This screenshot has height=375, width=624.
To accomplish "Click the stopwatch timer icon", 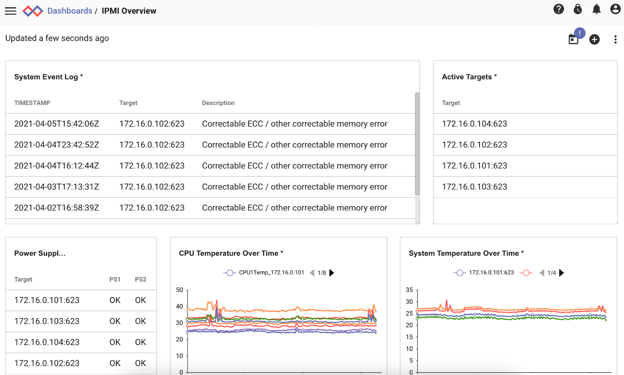I will coord(577,9).
